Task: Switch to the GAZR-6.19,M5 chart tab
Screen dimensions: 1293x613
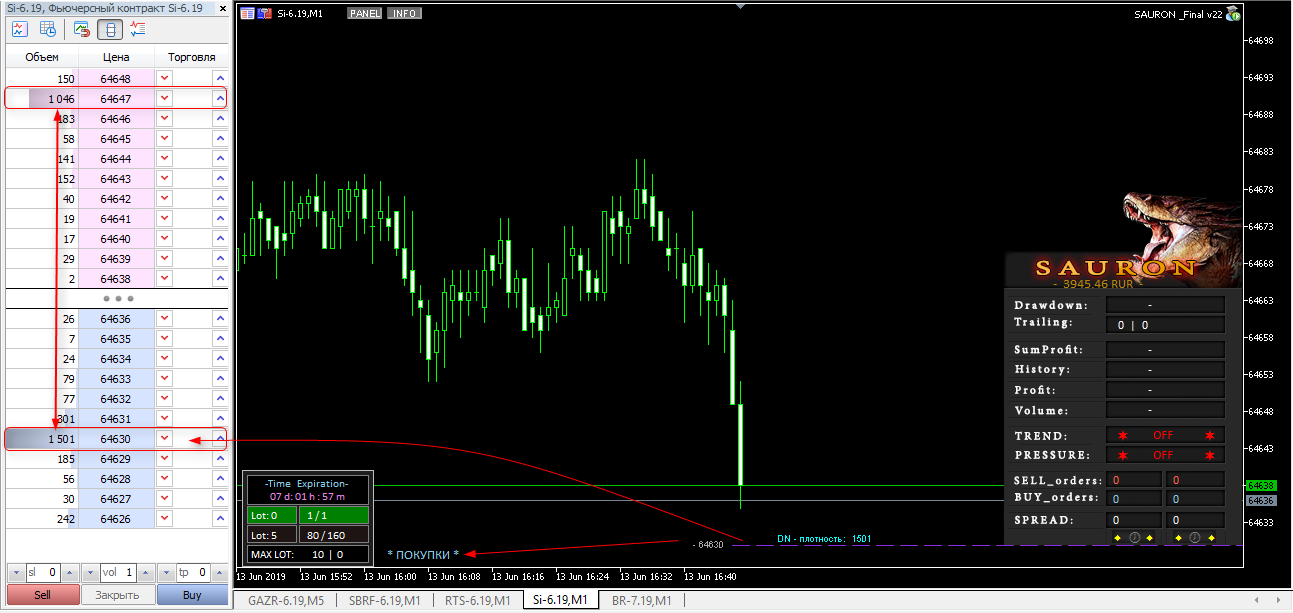Action: 286,601
